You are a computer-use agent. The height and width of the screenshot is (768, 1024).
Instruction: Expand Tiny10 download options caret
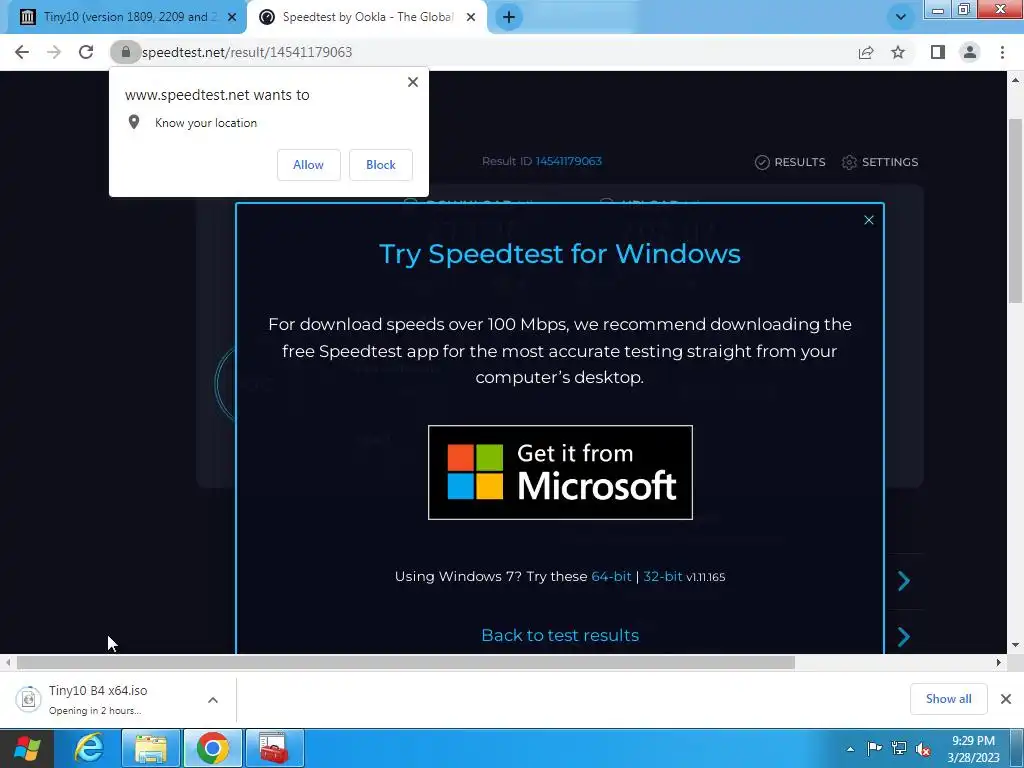[213, 699]
